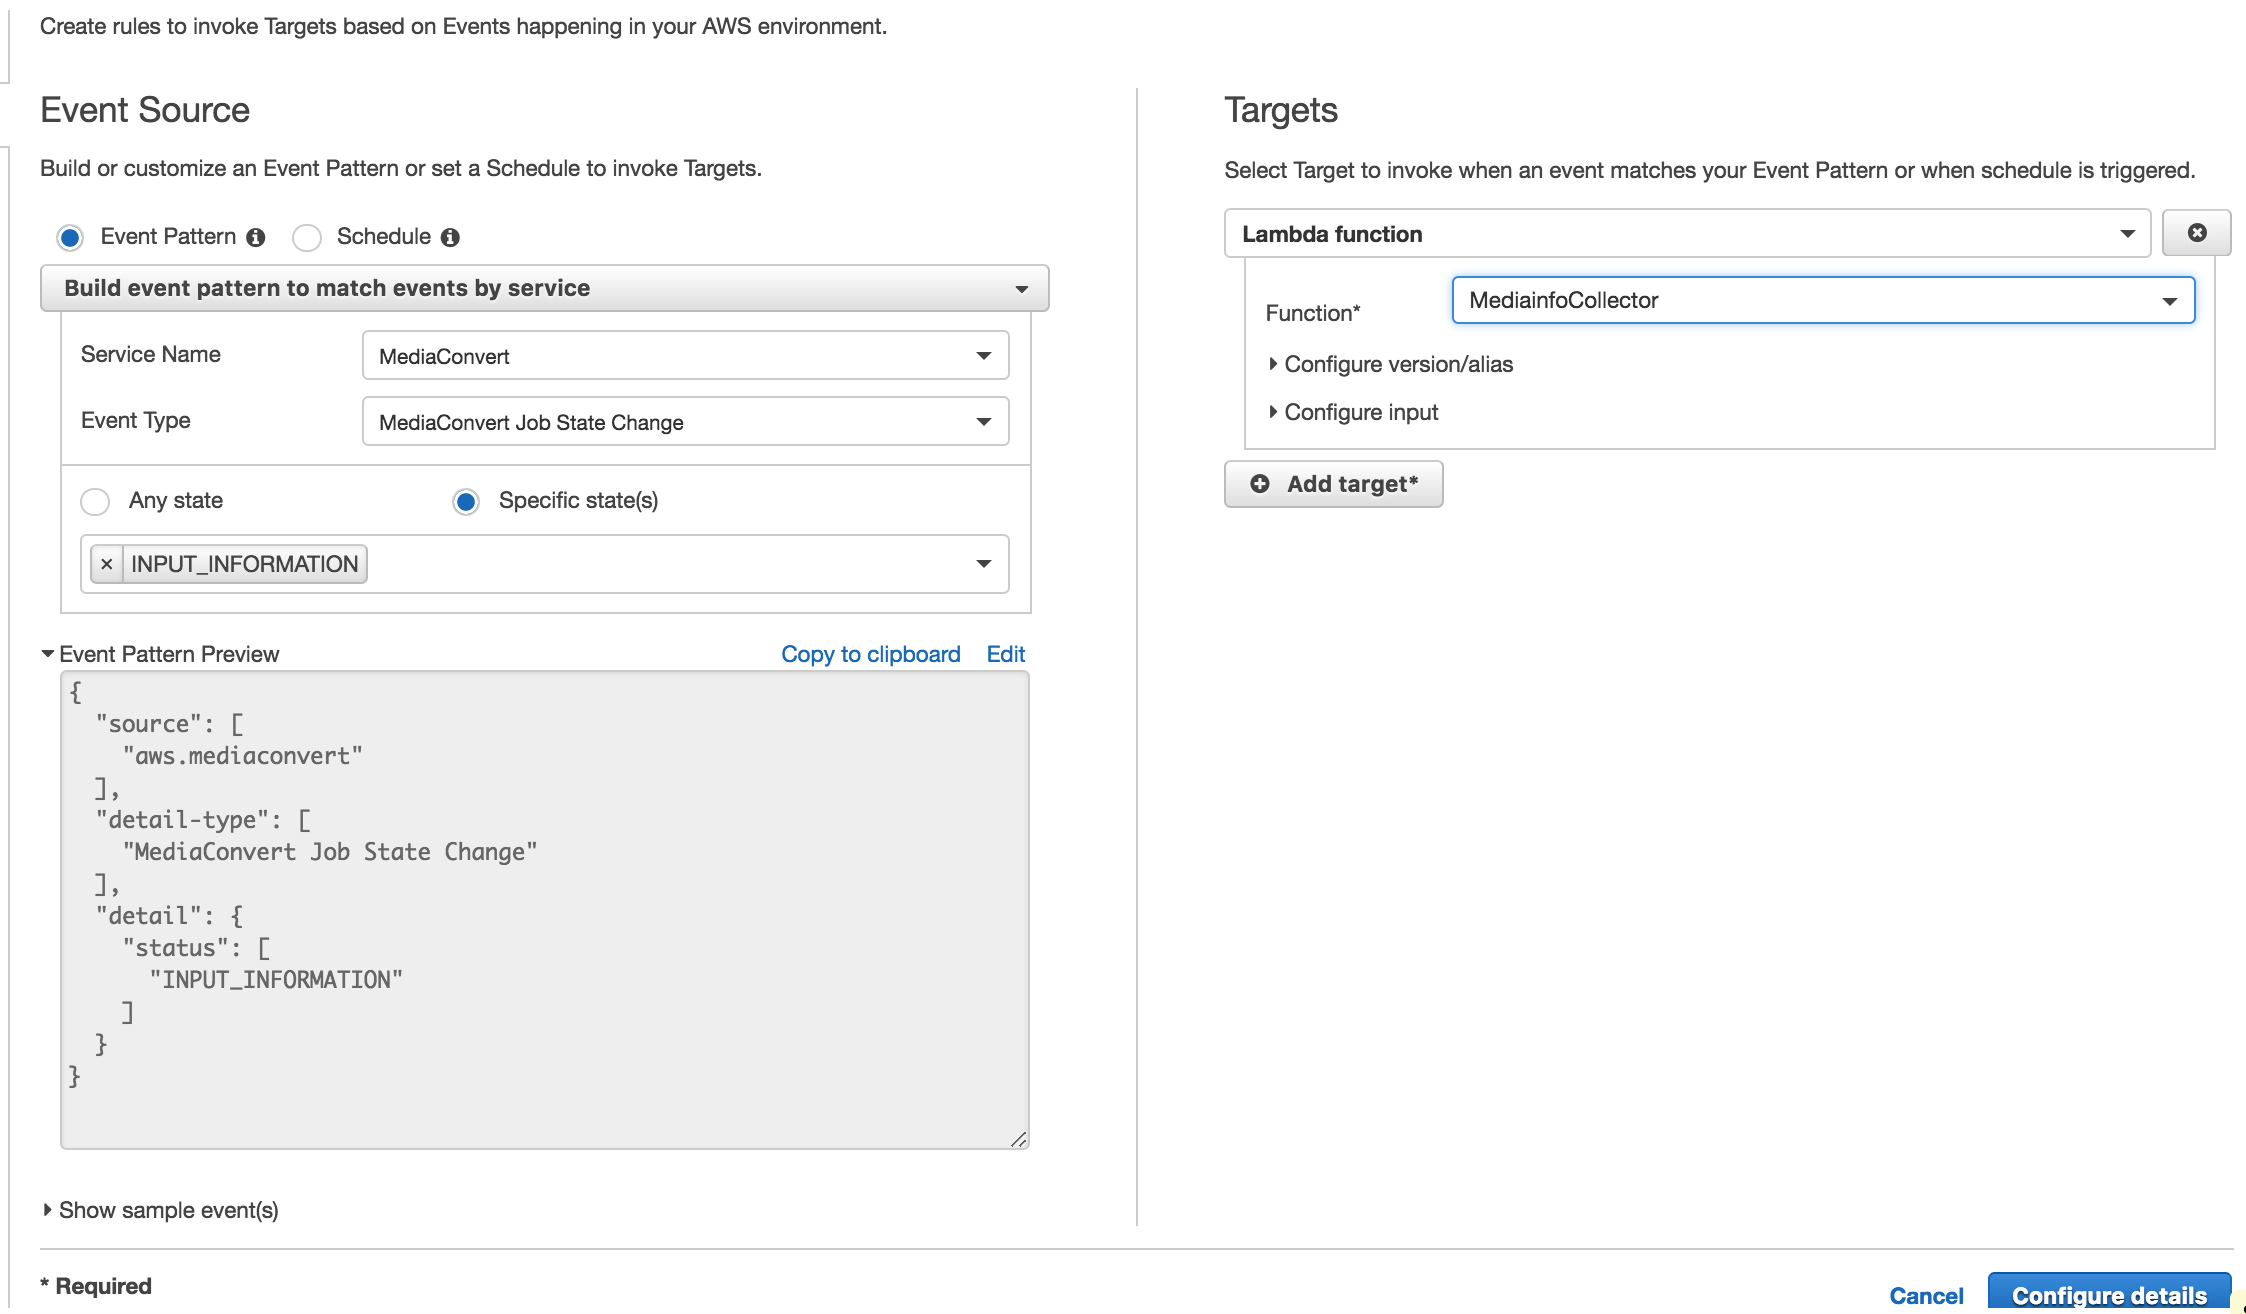The image size is (2246, 1314).
Task: Click the info icon next to Schedule
Action: tap(450, 237)
